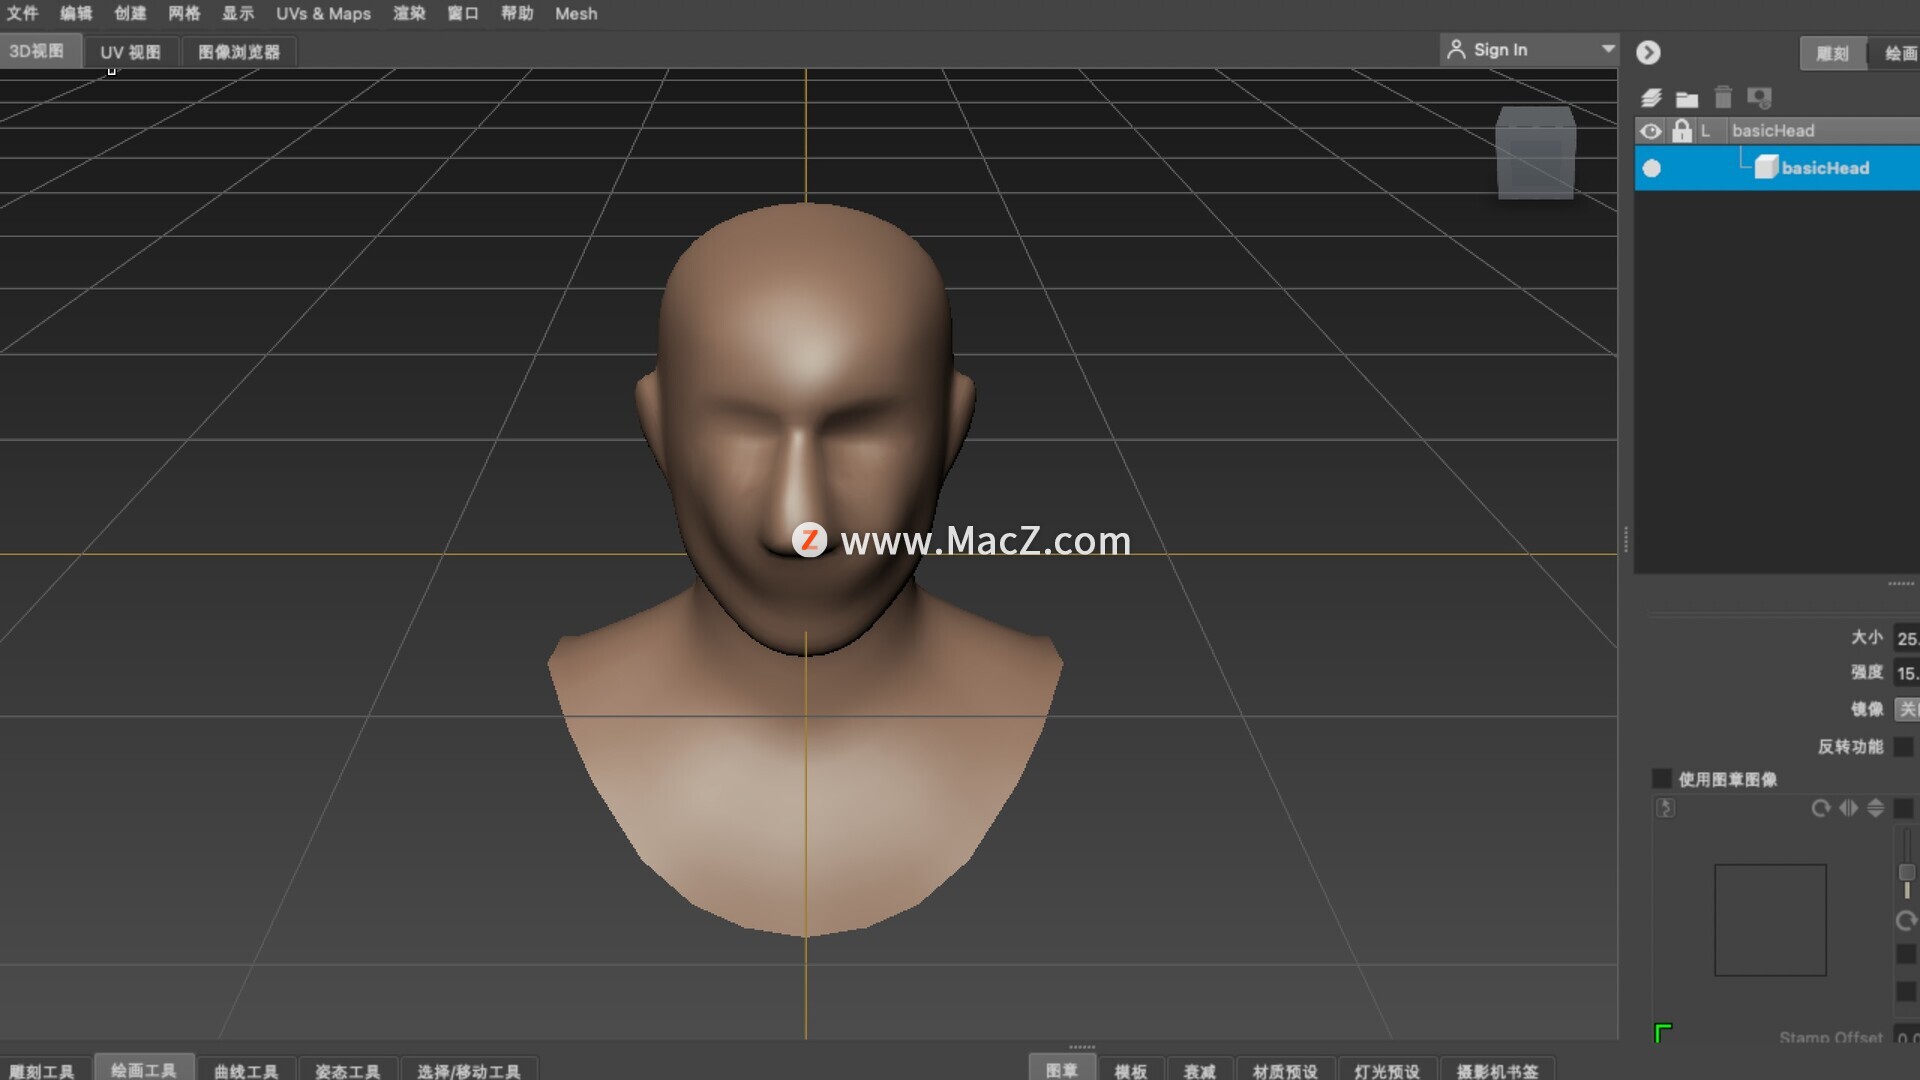Click the stamp rotate icon
The image size is (1920, 1080).
(1820, 808)
